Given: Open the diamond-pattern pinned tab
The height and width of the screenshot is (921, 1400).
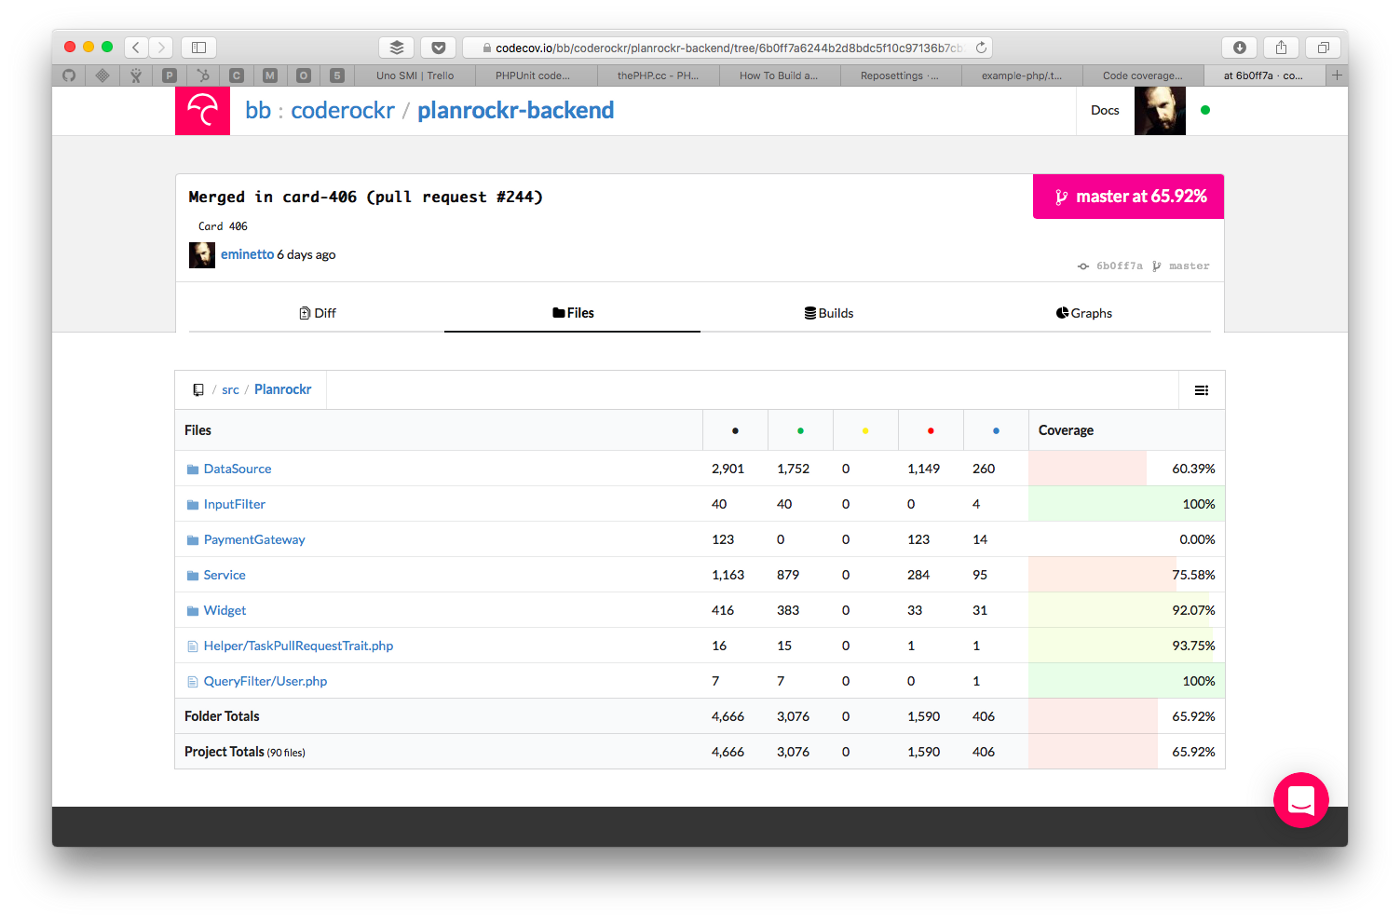Looking at the screenshot, I should [102, 75].
